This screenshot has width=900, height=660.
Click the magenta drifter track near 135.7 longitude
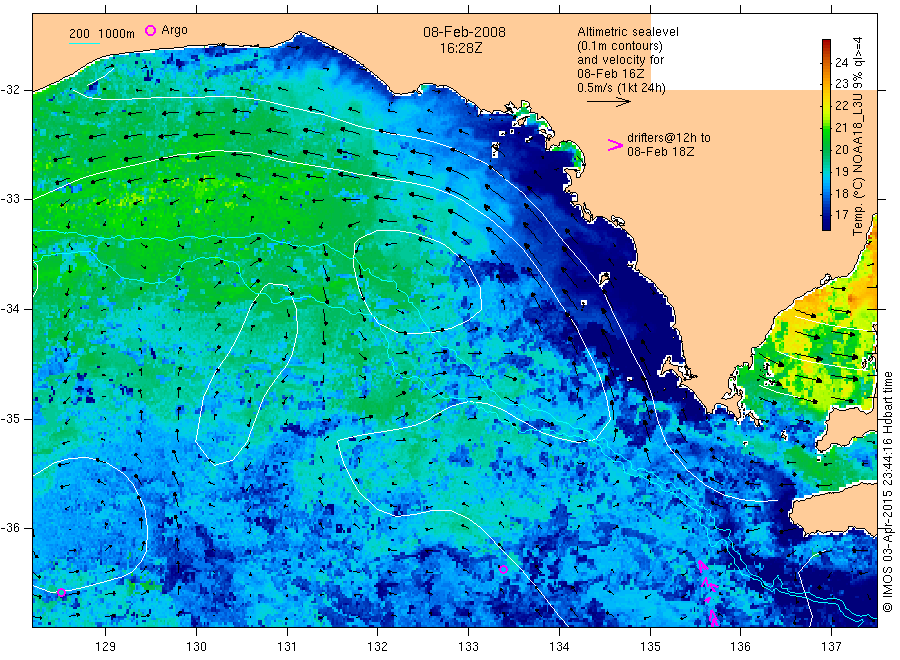[709, 592]
